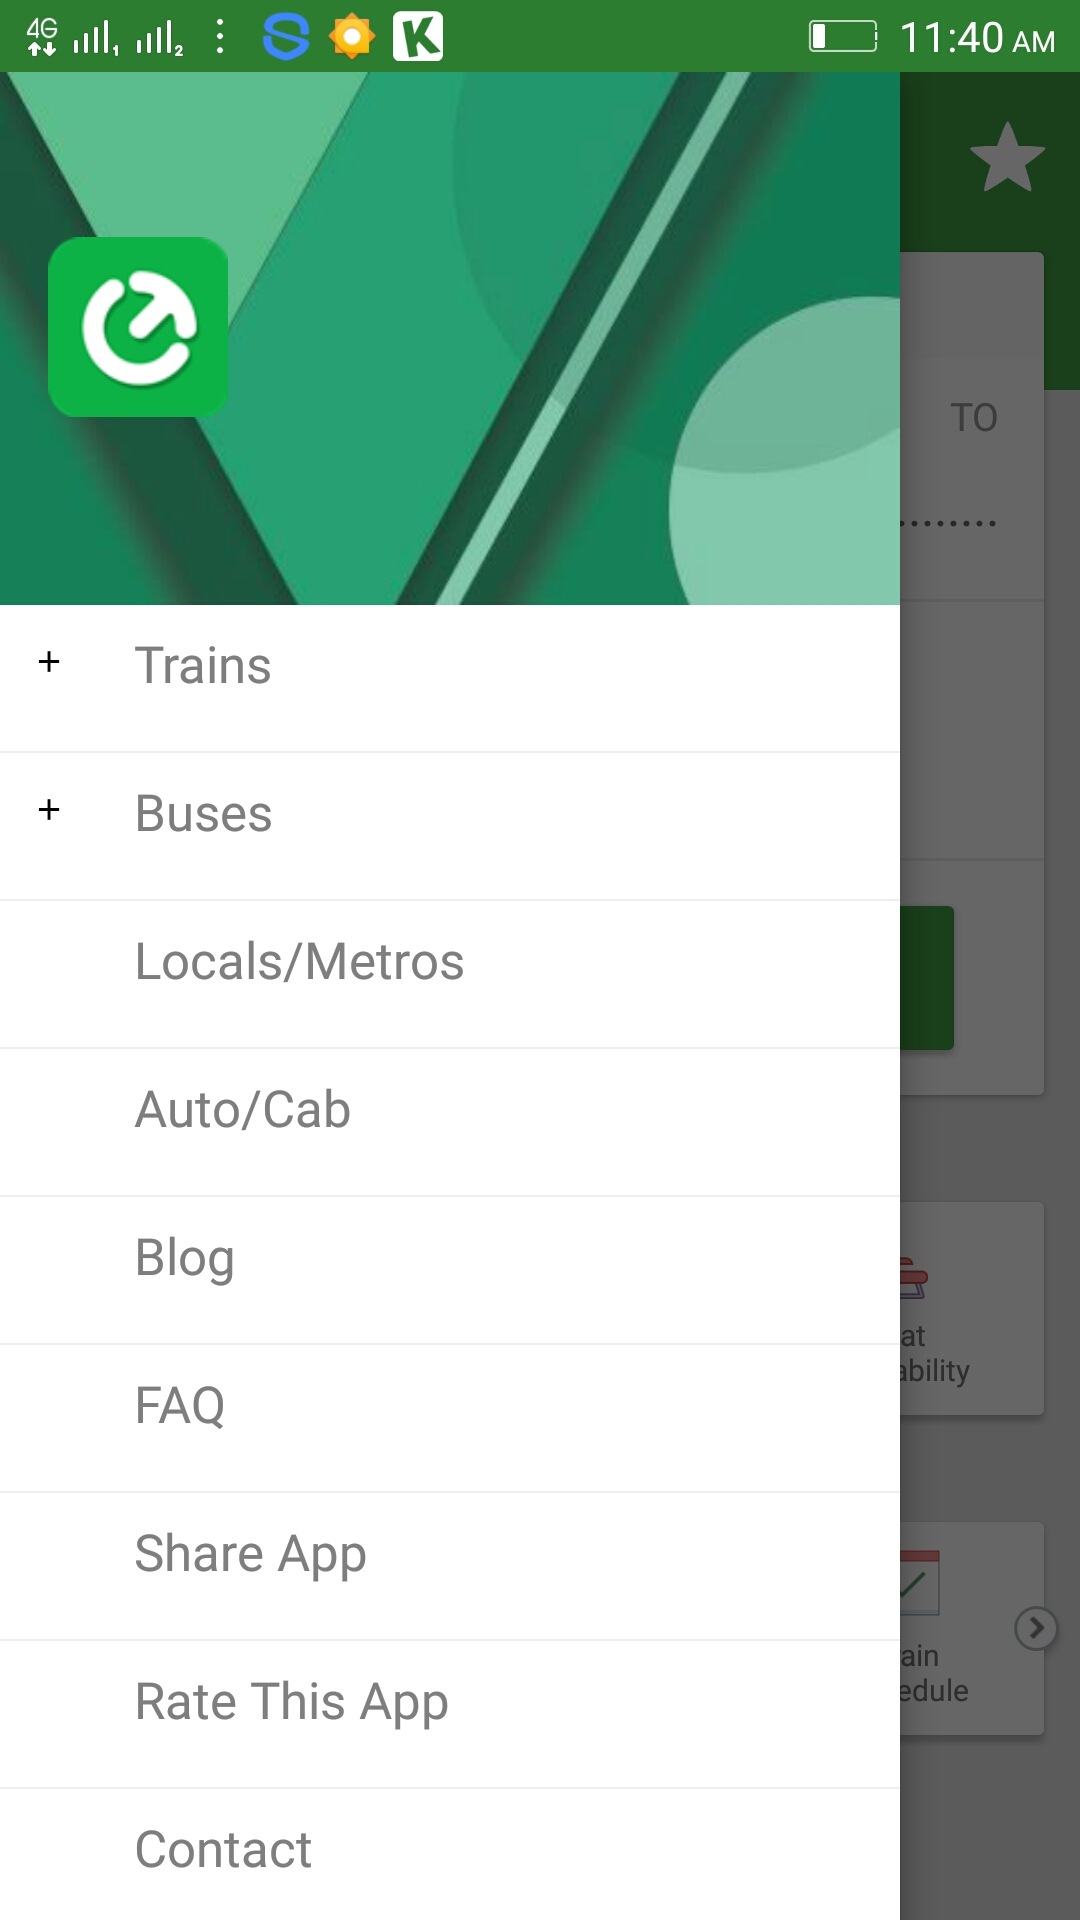Select Locals/Metros from the drawer
Screen dimensions: 1080x1920
pyautogui.click(x=299, y=962)
